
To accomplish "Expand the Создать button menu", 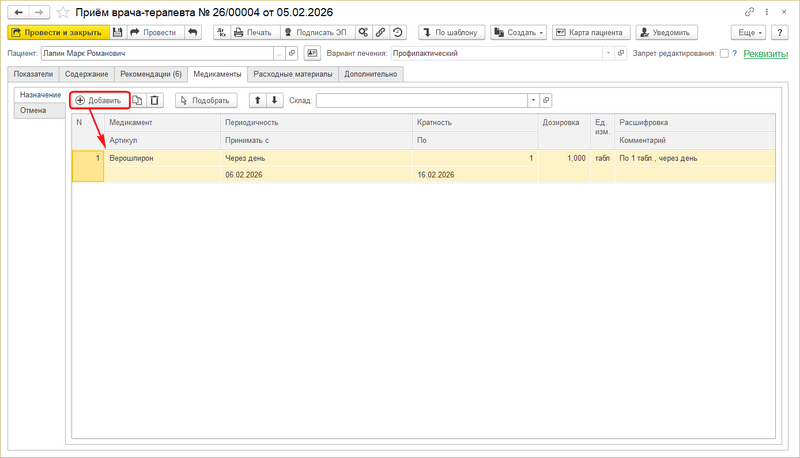I will [x=518, y=32].
